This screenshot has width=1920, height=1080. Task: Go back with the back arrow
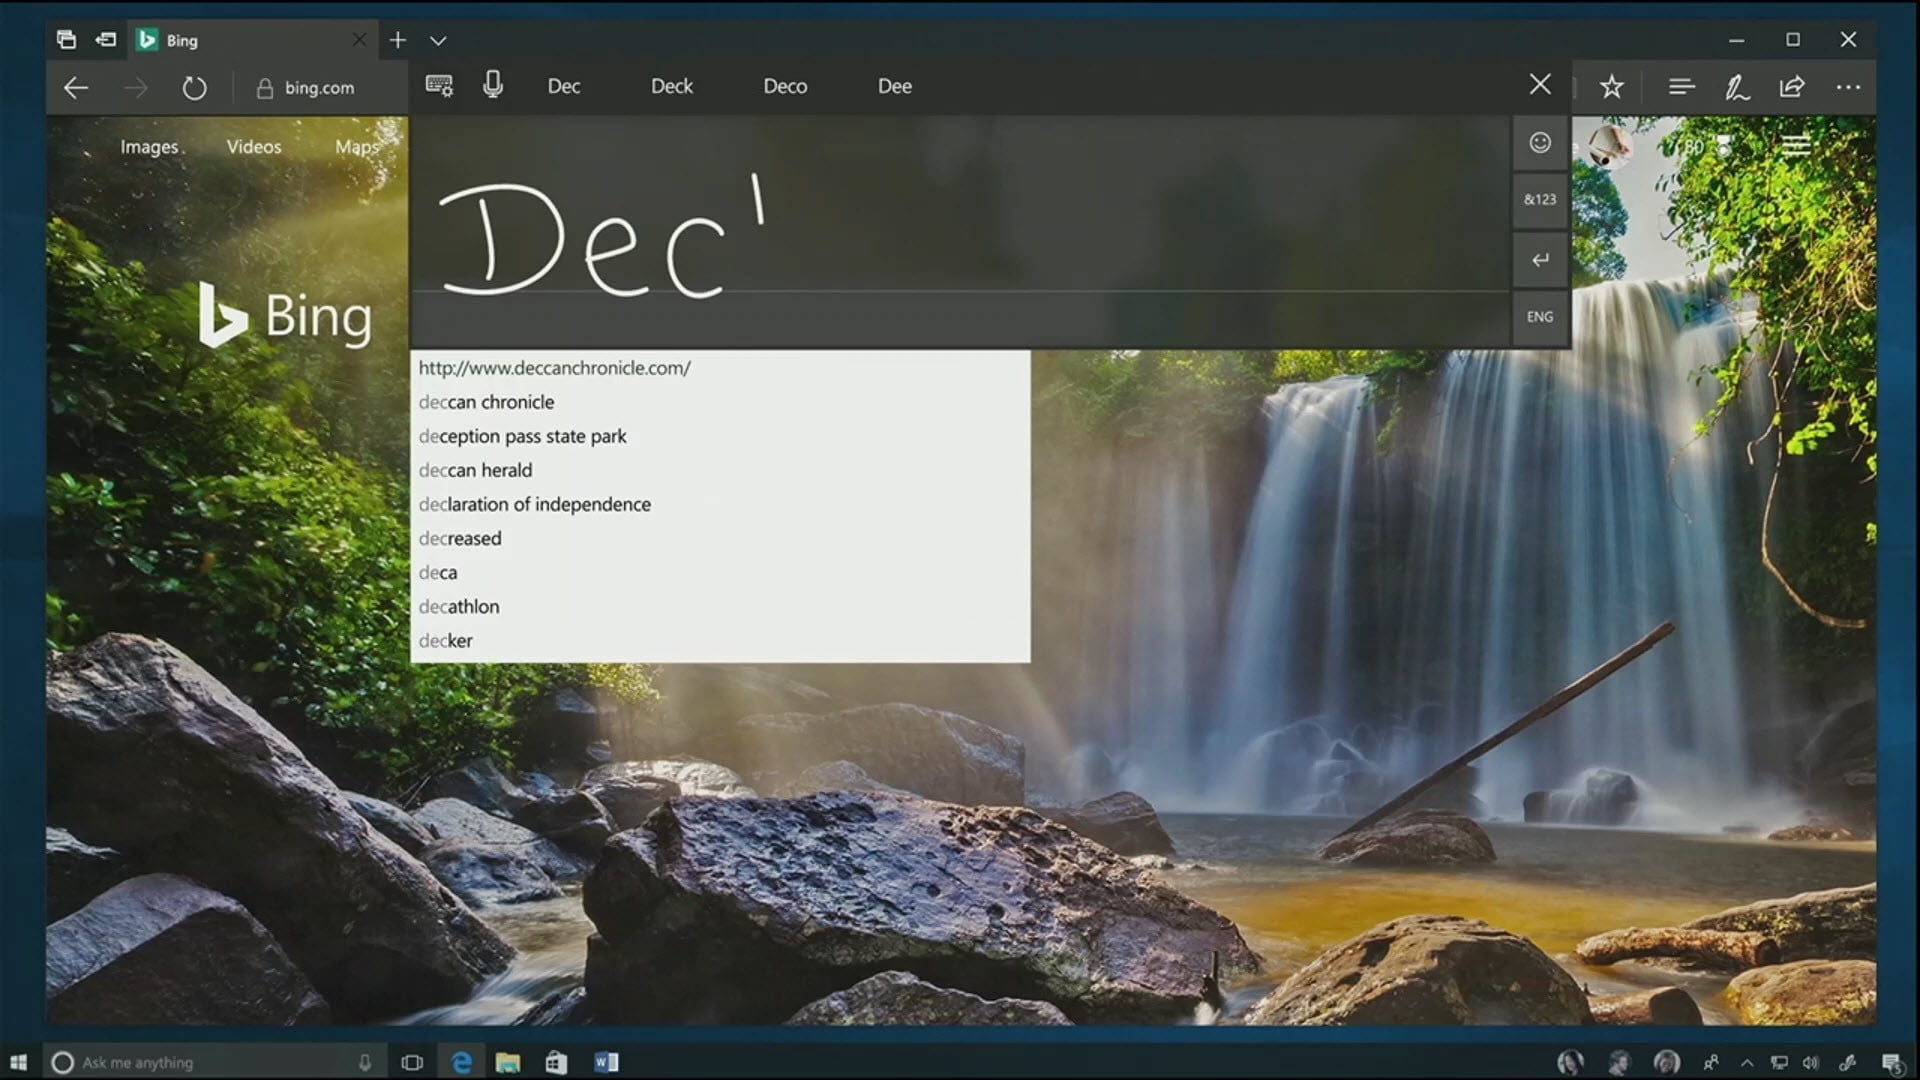coord(76,88)
